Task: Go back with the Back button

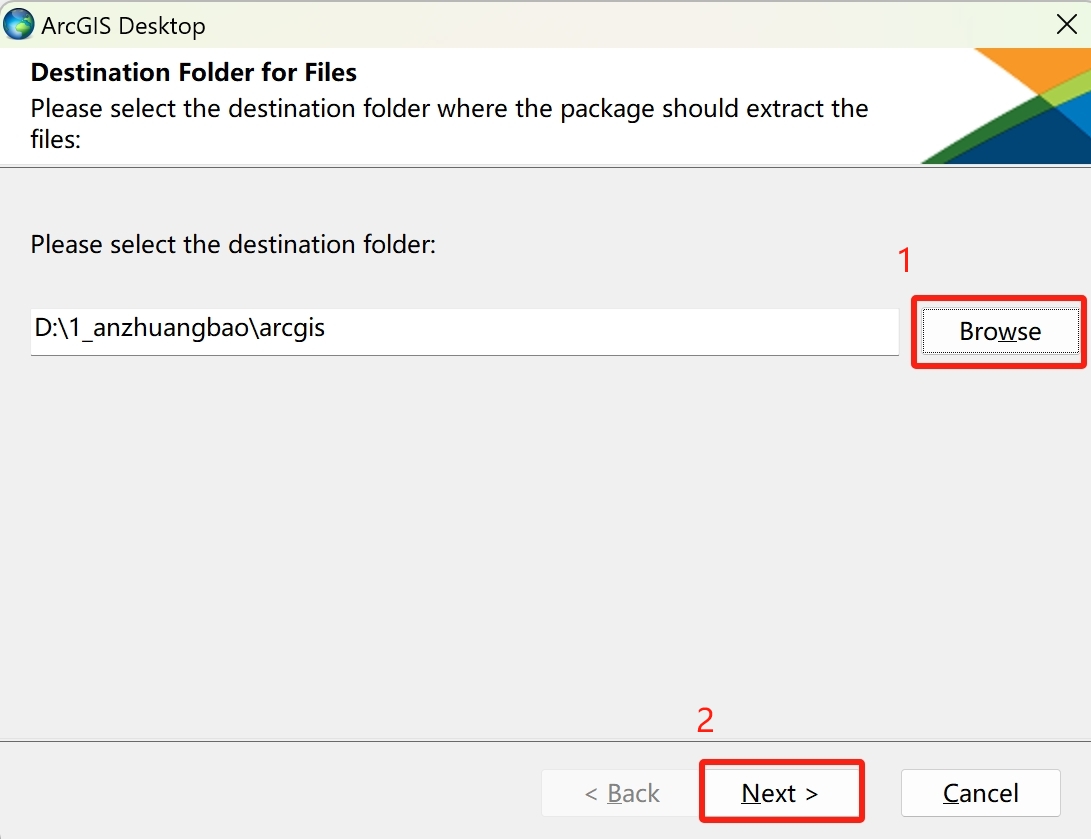Action: [x=621, y=792]
